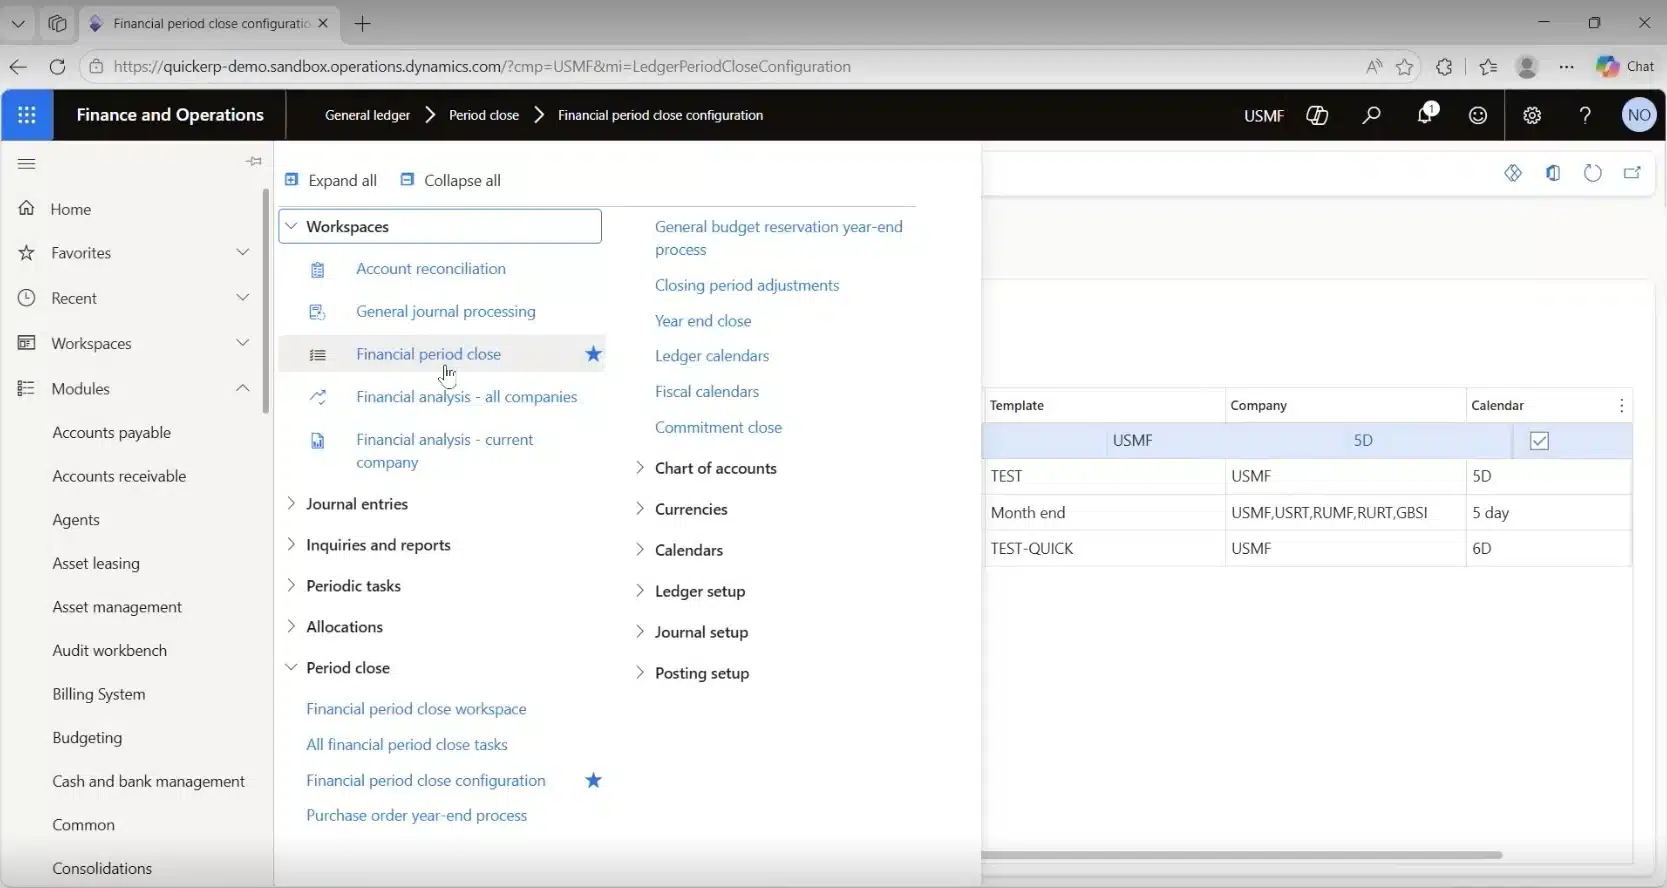Open Purchase order year-end process link
The image size is (1667, 888).
click(x=416, y=815)
